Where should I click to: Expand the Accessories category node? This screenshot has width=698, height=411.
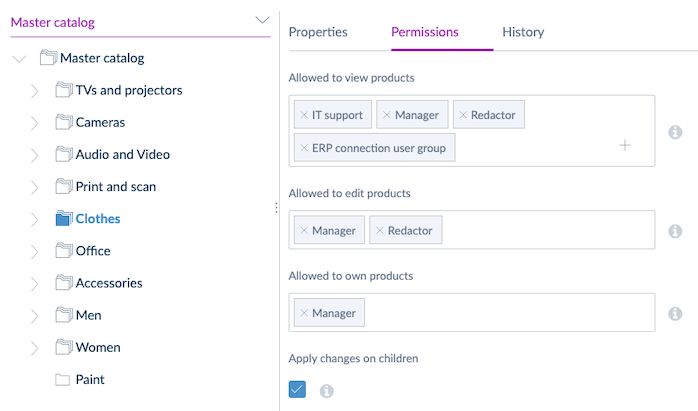(35, 283)
